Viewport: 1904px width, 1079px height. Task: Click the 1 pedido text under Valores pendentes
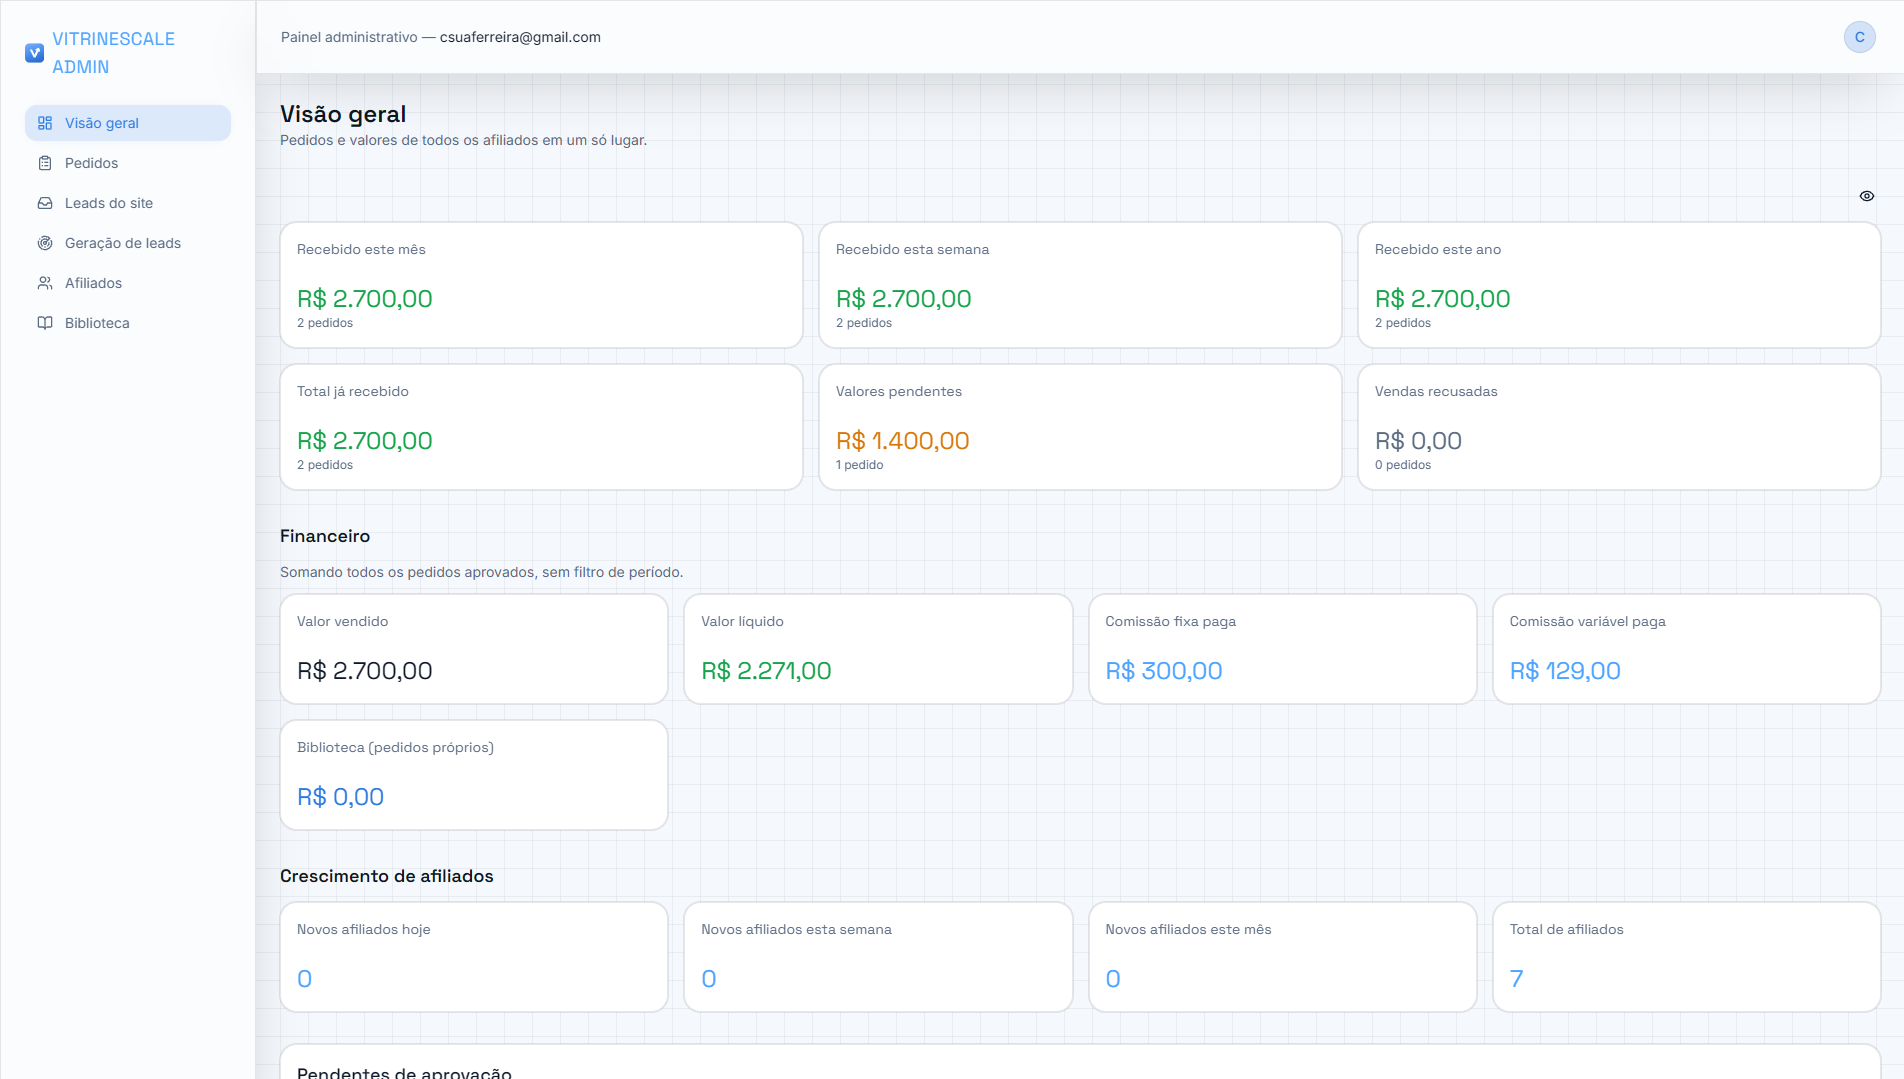(859, 465)
